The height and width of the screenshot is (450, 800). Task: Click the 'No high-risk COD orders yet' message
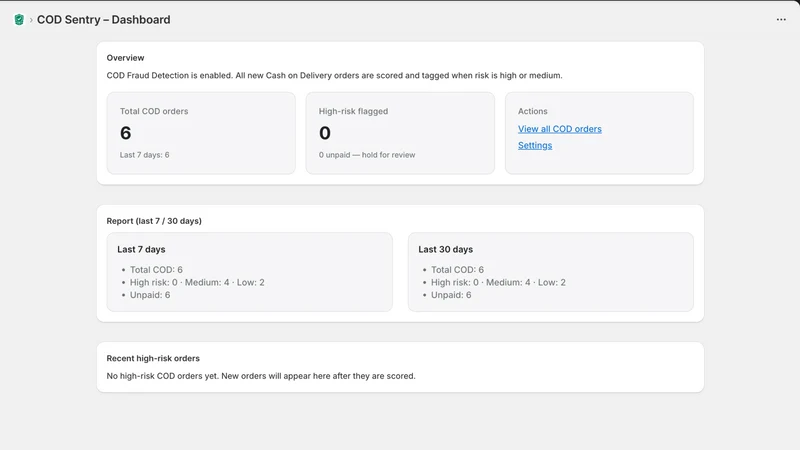261,376
